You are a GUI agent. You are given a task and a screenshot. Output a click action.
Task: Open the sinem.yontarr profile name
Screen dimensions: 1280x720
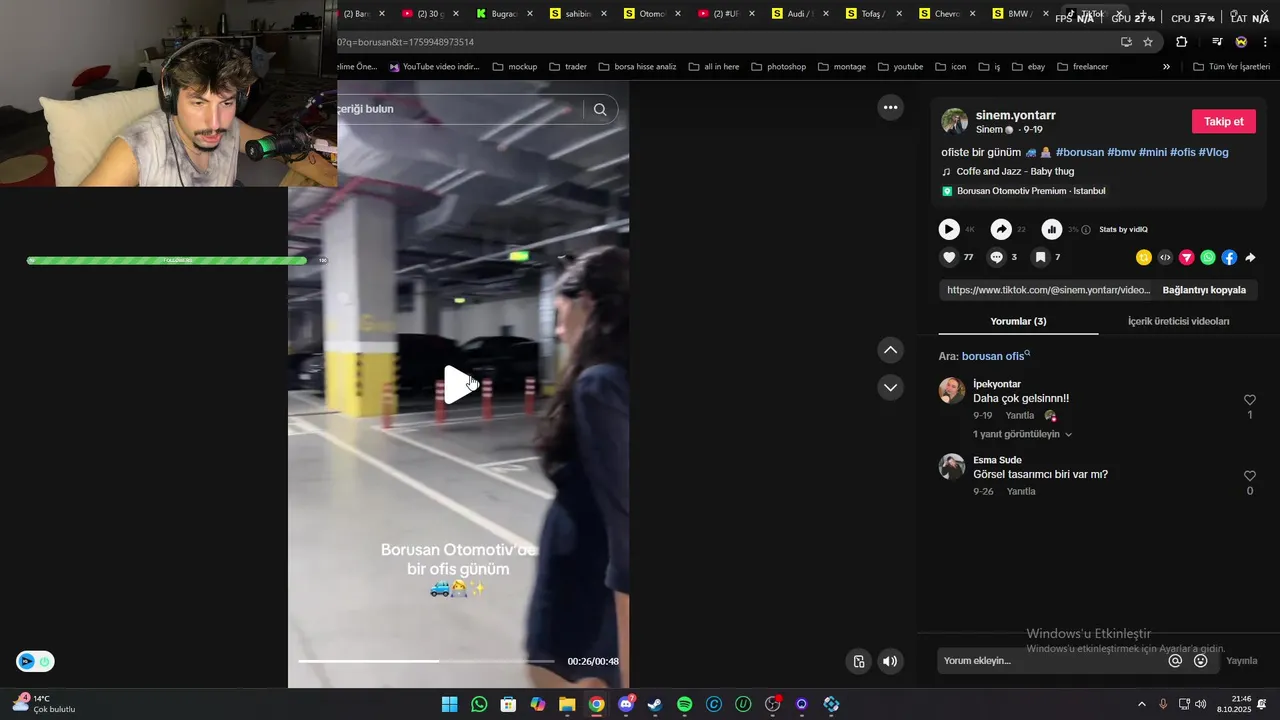coord(1015,115)
